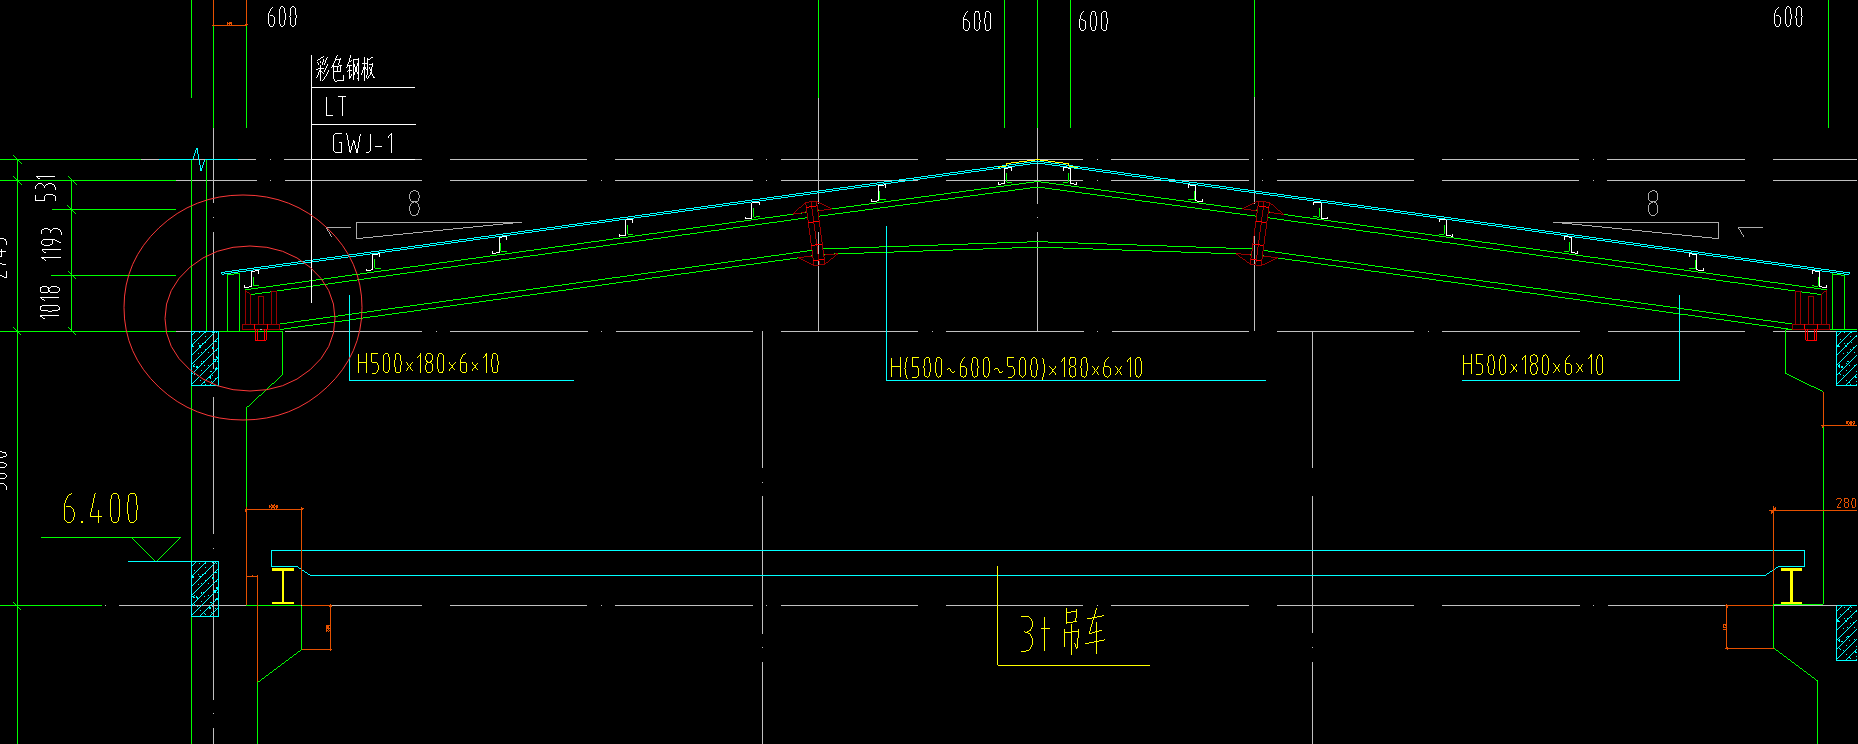Select the GWJ-1 label text
The image size is (1858, 744).
363,143
